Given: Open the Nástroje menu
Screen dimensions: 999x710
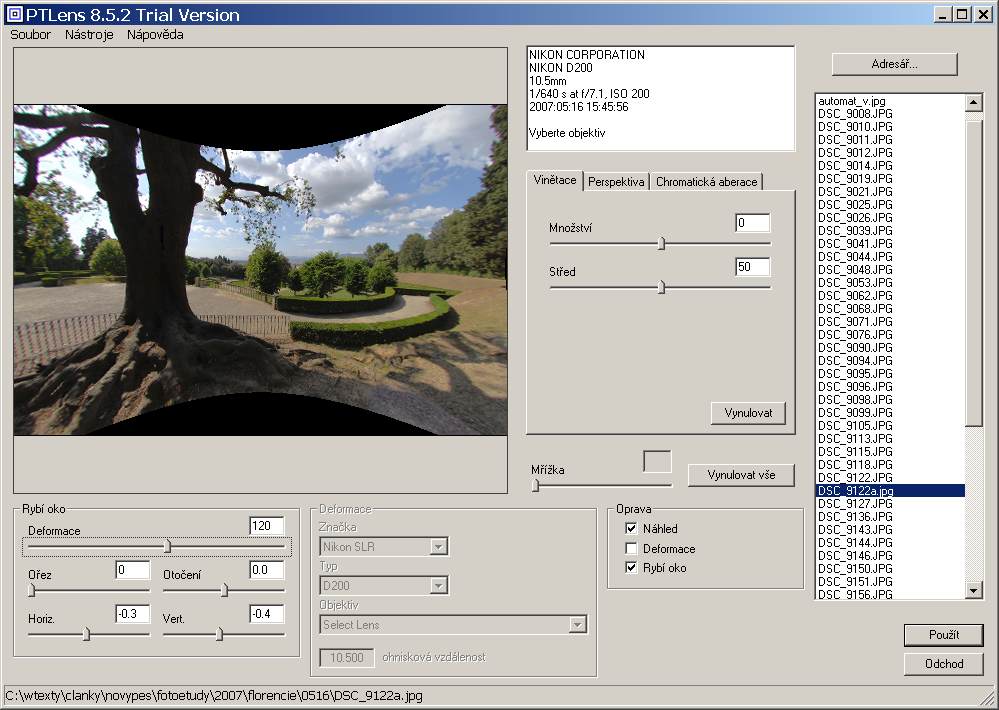Looking at the screenshot, I should [x=89, y=34].
